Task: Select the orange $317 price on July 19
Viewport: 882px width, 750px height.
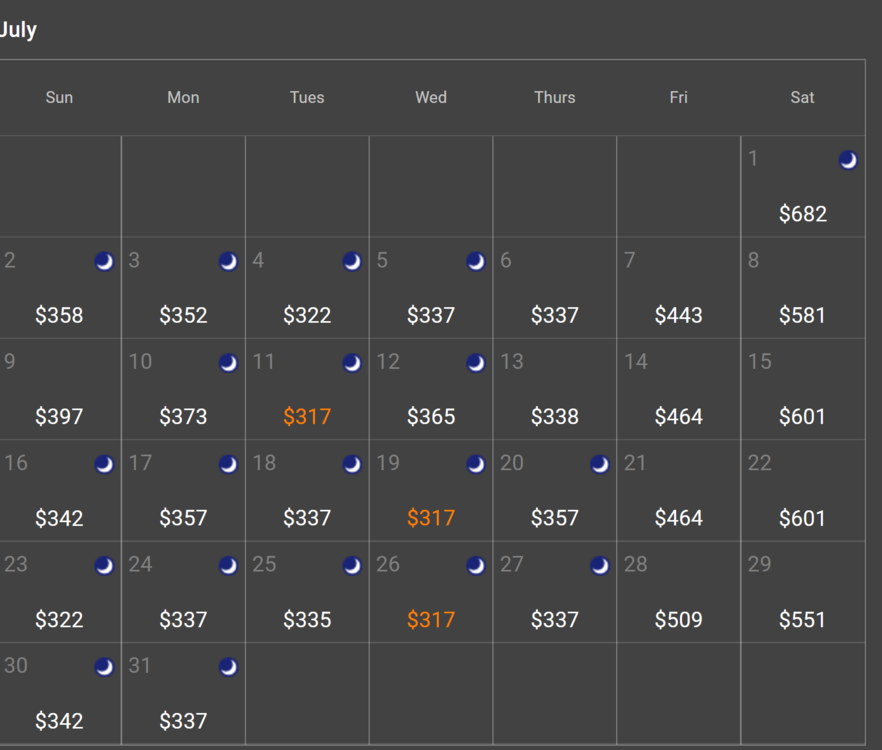Action: coord(431,518)
